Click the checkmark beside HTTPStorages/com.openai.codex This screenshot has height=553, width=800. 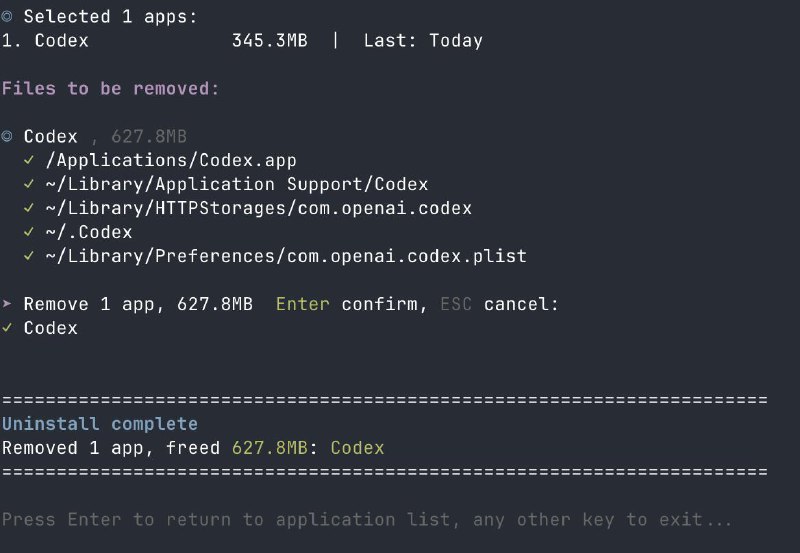pos(29,208)
